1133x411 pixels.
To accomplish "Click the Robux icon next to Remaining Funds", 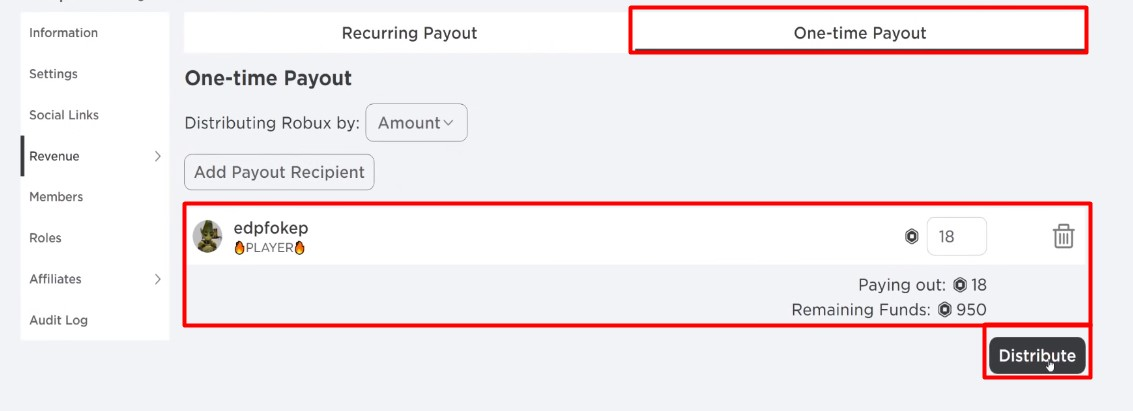I will tap(945, 310).
